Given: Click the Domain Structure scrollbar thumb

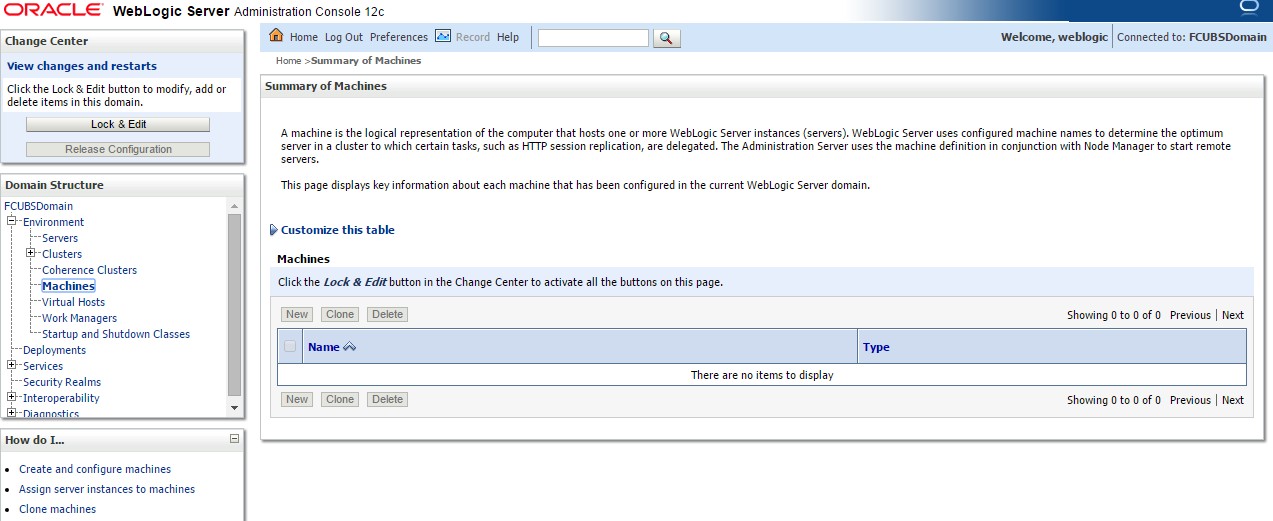Looking at the screenshot, I should 235,304.
